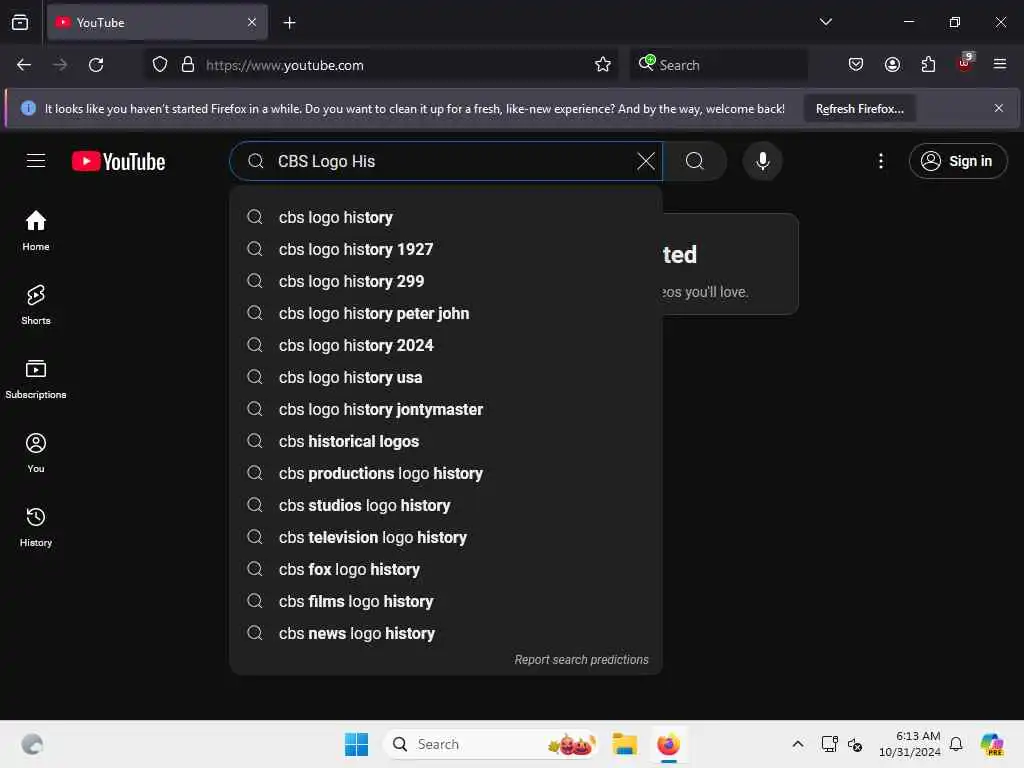Viewport: 1024px width, 768px height.
Task: Open Firefox application menu
Action: point(1000,65)
